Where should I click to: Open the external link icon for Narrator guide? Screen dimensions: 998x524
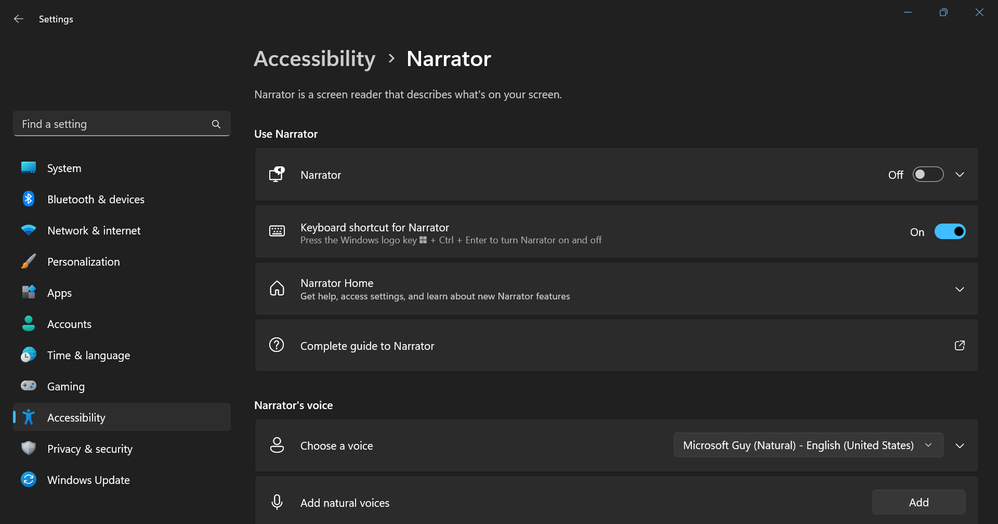[959, 346]
